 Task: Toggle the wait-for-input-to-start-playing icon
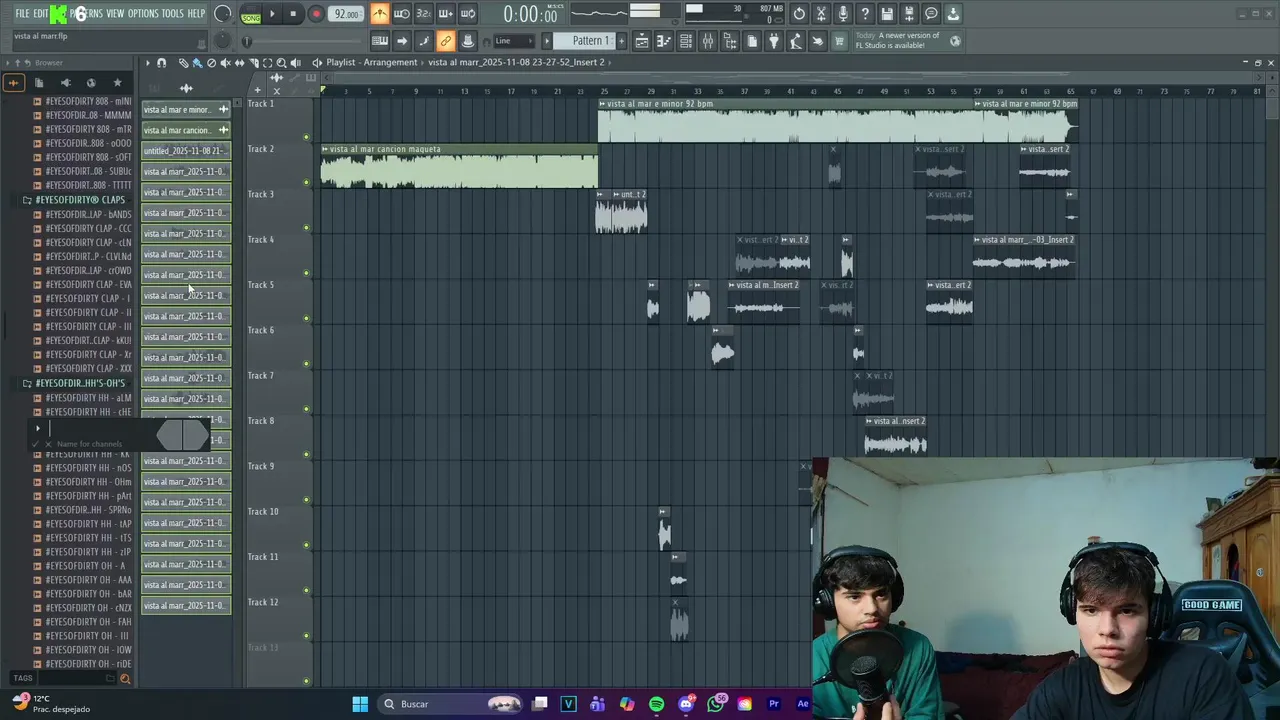click(x=402, y=14)
